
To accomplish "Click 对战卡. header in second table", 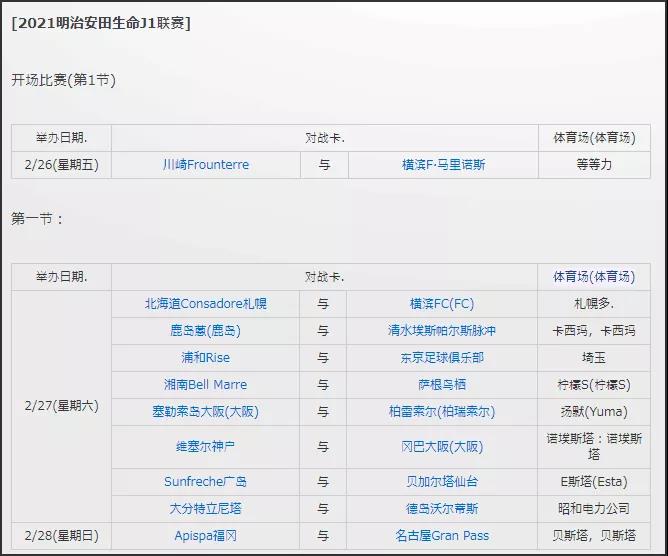I will tap(324, 277).
